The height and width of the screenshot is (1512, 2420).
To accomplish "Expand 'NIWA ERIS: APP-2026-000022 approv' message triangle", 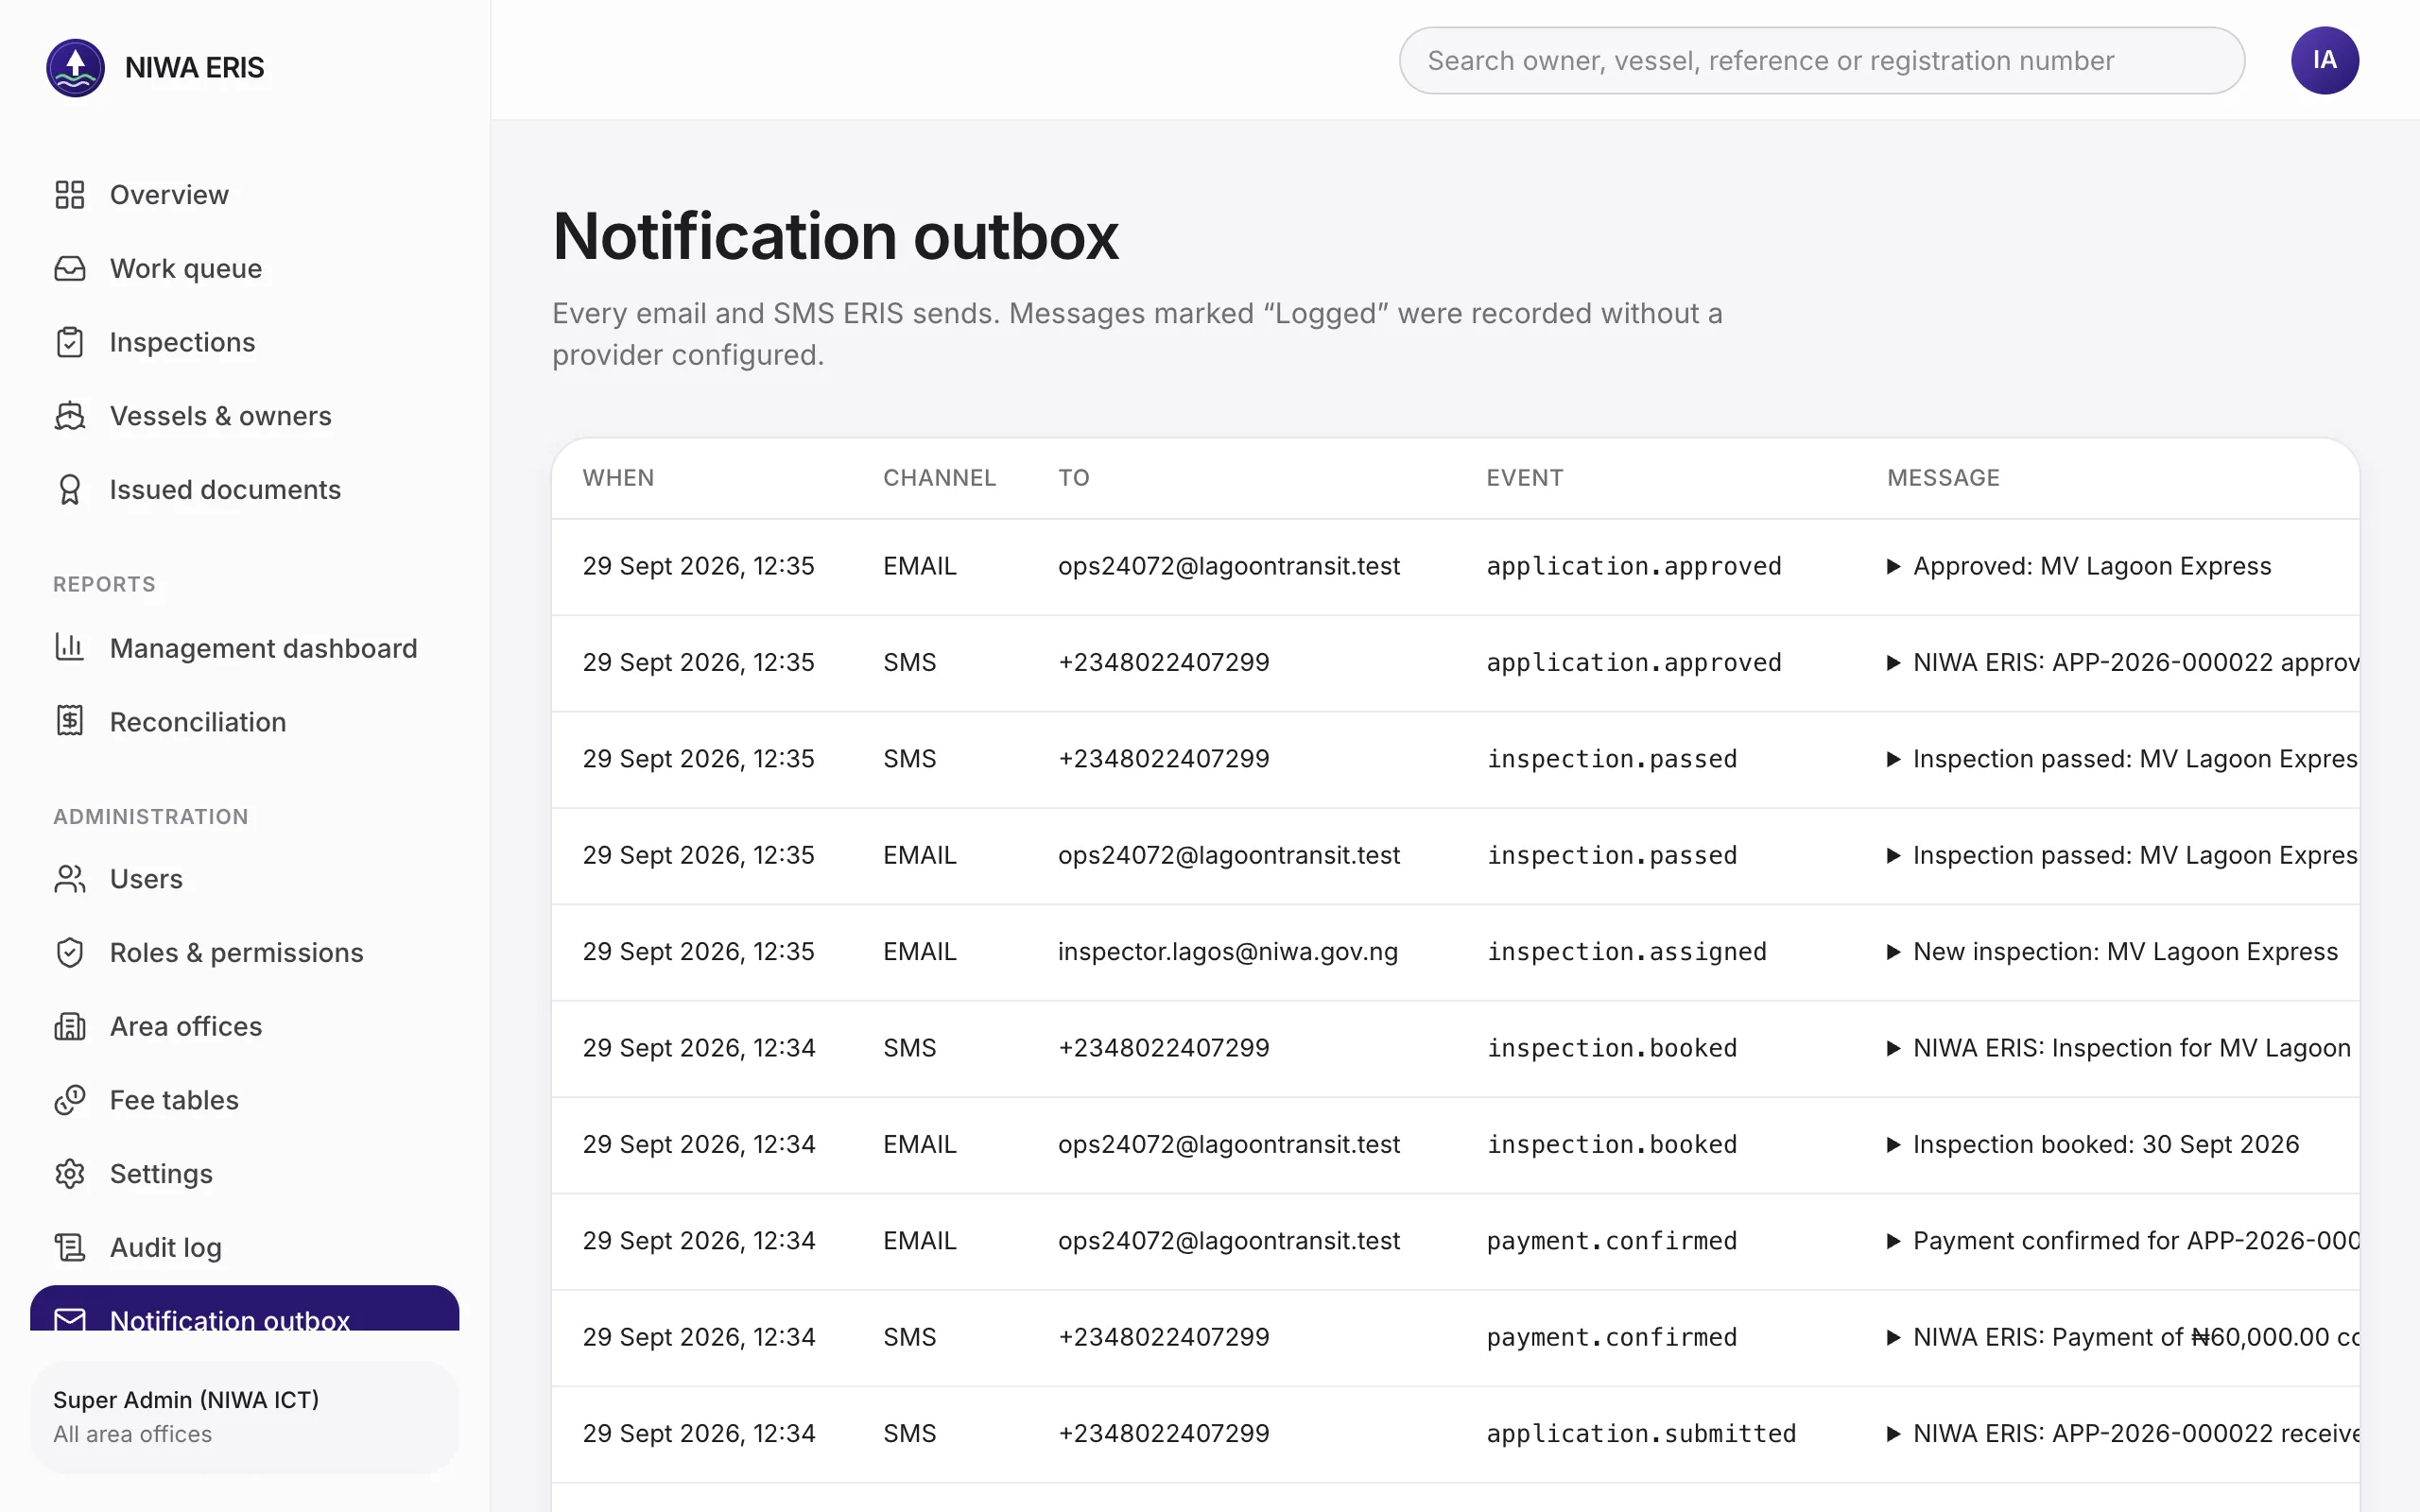I will click(1893, 663).
